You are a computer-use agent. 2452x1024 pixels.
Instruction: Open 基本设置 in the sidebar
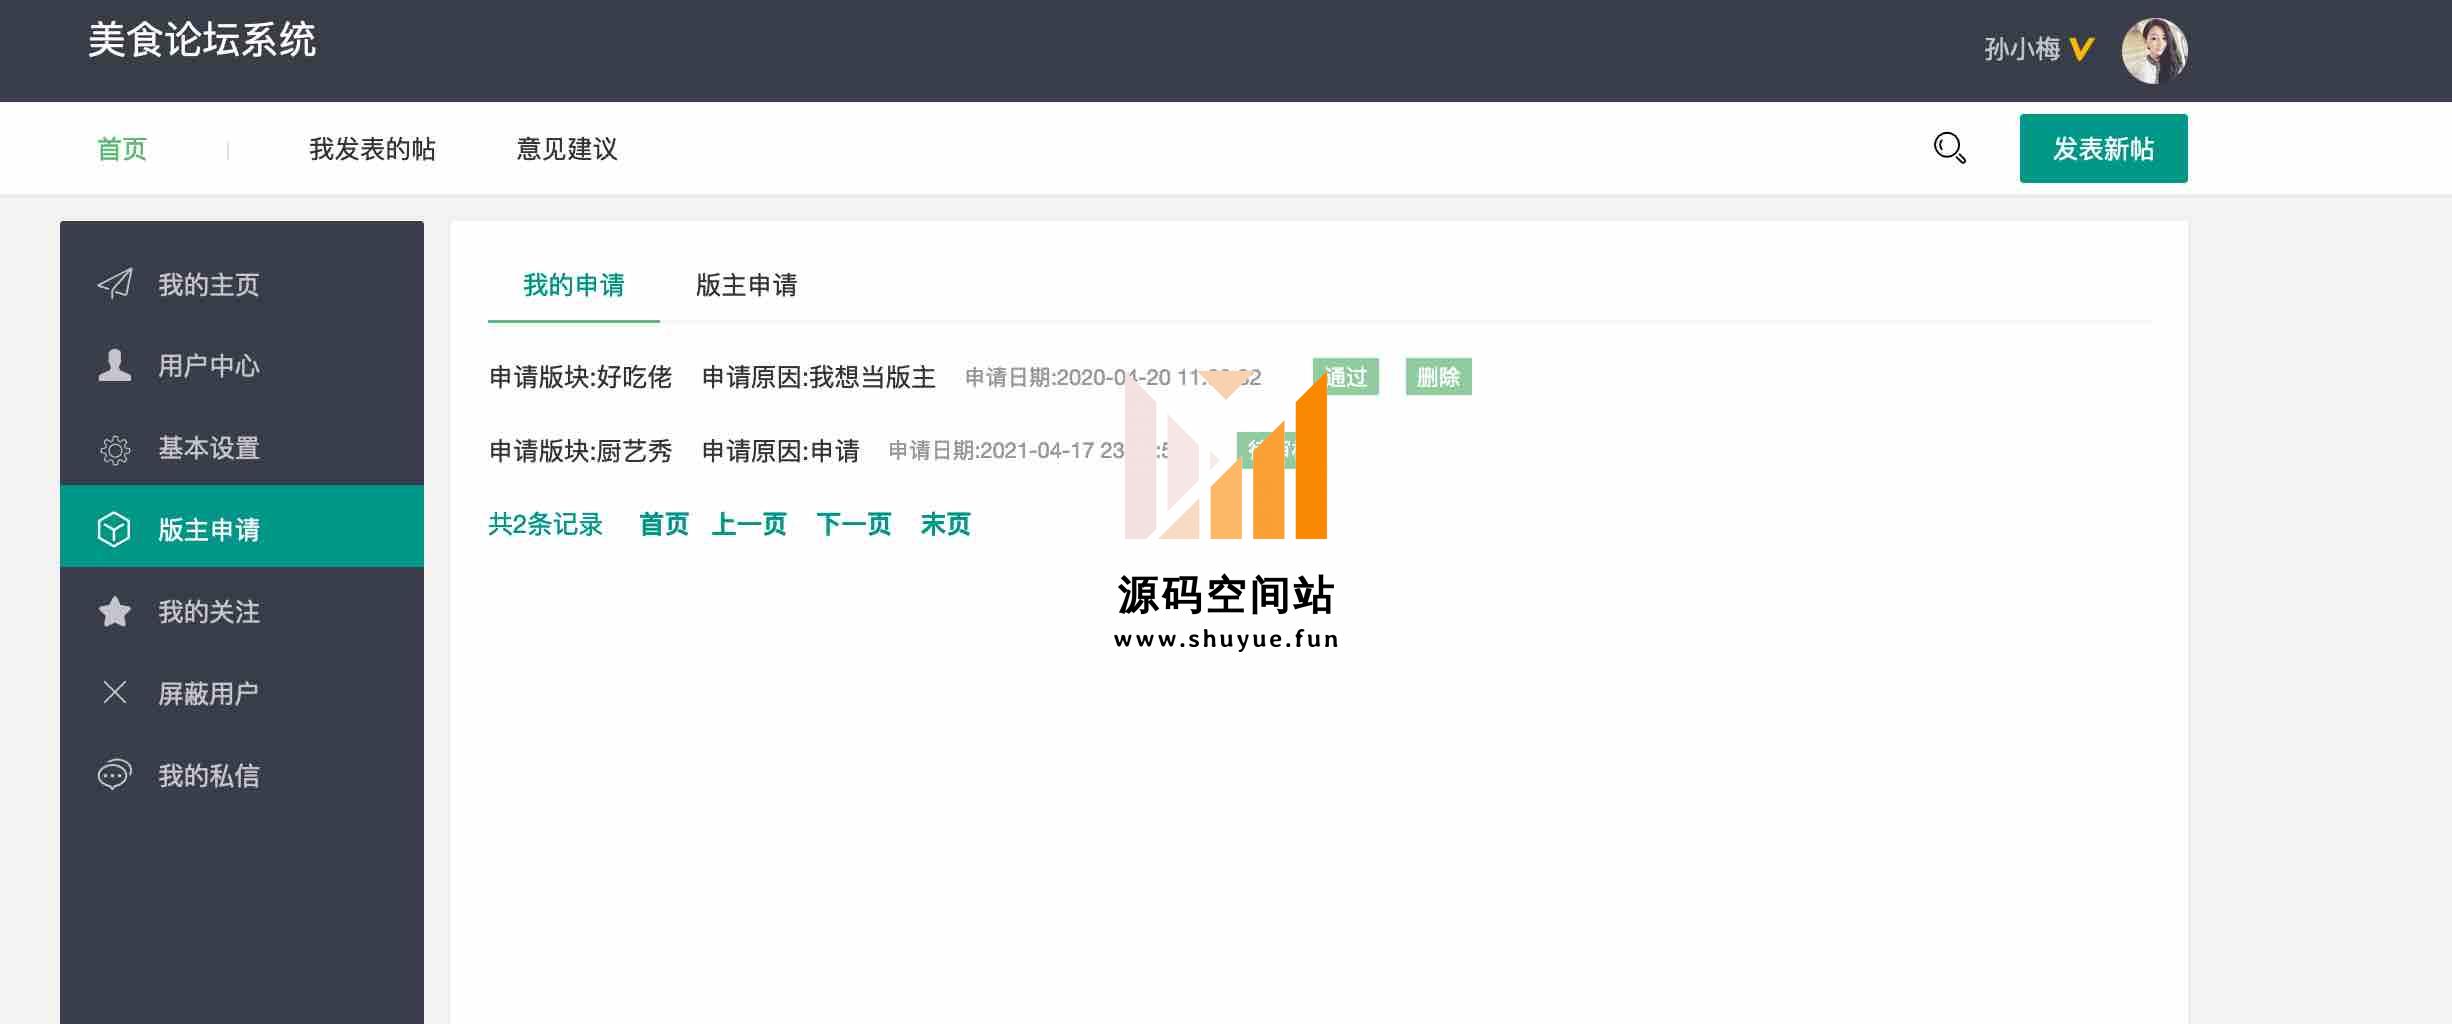[x=242, y=447]
